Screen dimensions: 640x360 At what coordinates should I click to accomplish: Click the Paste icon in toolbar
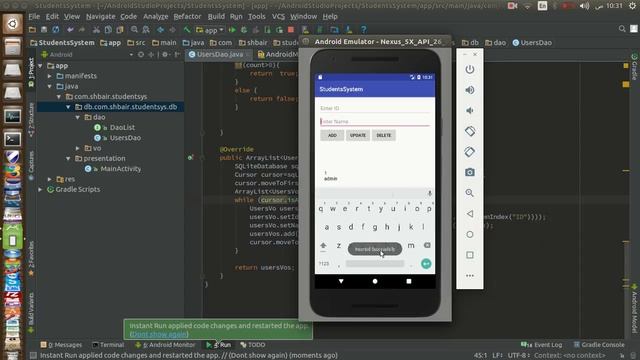click(120, 30)
